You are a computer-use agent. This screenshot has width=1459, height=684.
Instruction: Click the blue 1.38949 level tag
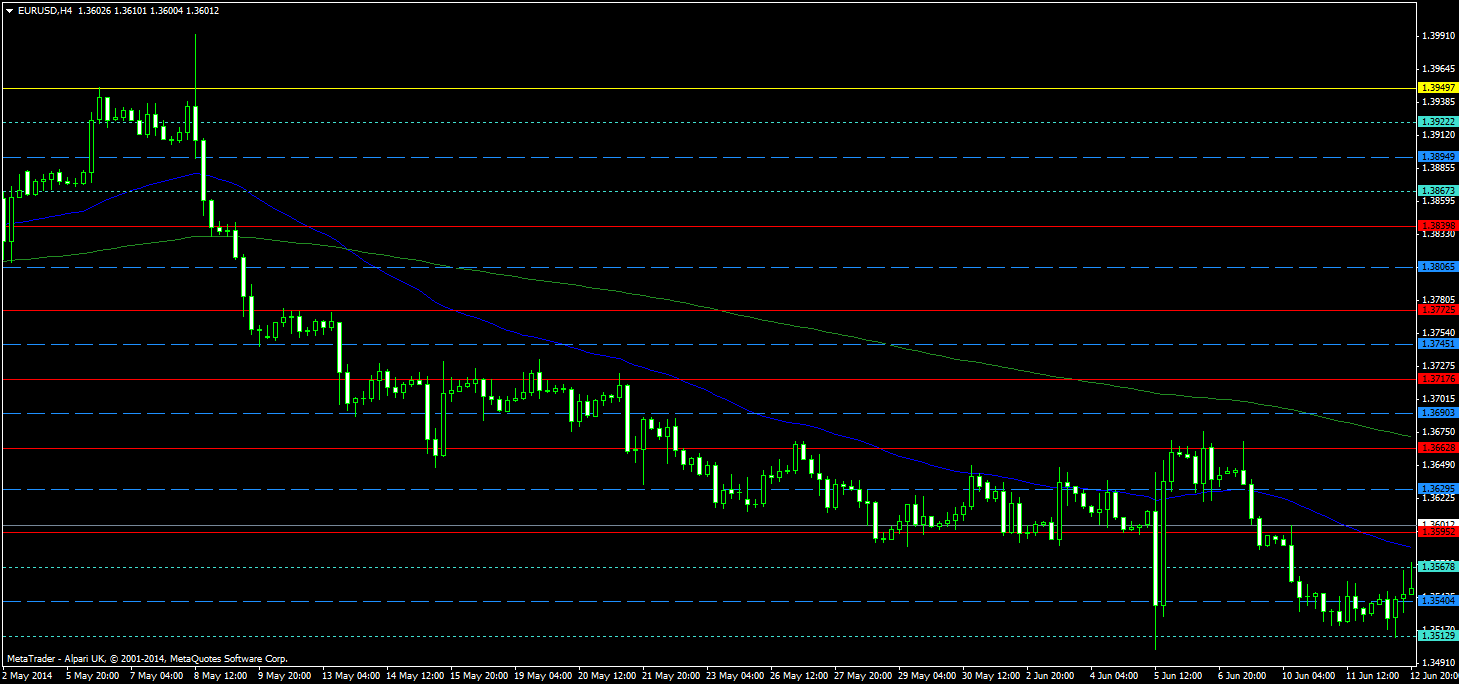click(x=1438, y=157)
